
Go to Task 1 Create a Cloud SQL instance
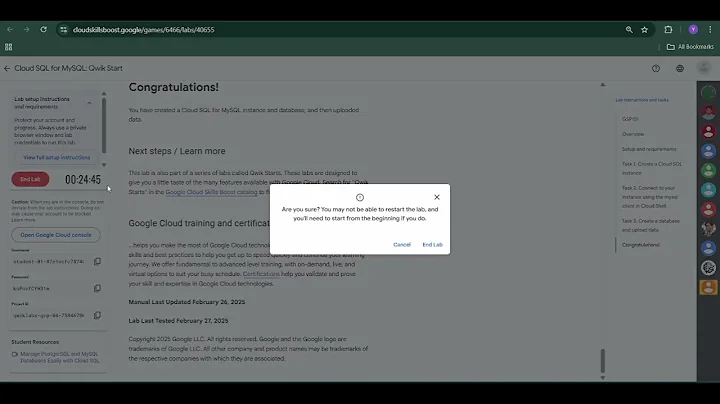point(652,168)
